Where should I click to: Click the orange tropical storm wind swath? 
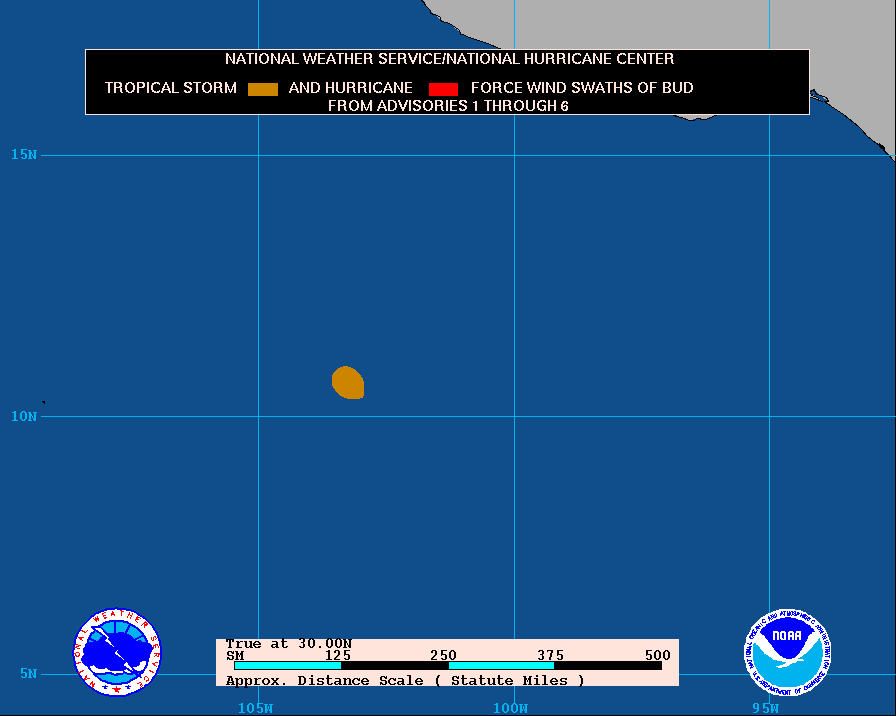pyautogui.click(x=348, y=382)
